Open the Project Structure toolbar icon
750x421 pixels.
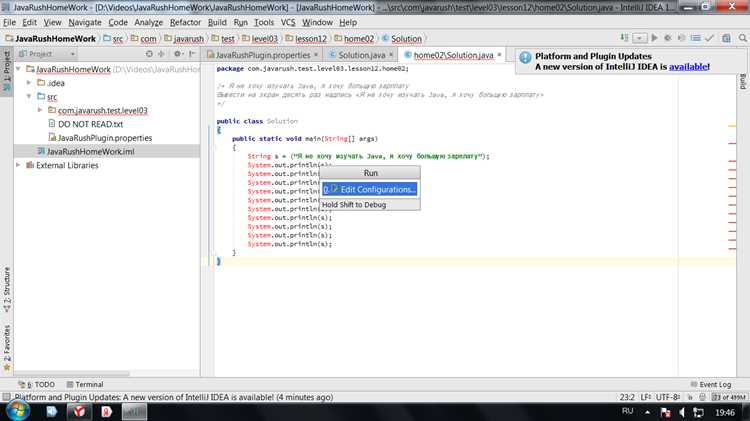pyautogui.click(x=726, y=38)
